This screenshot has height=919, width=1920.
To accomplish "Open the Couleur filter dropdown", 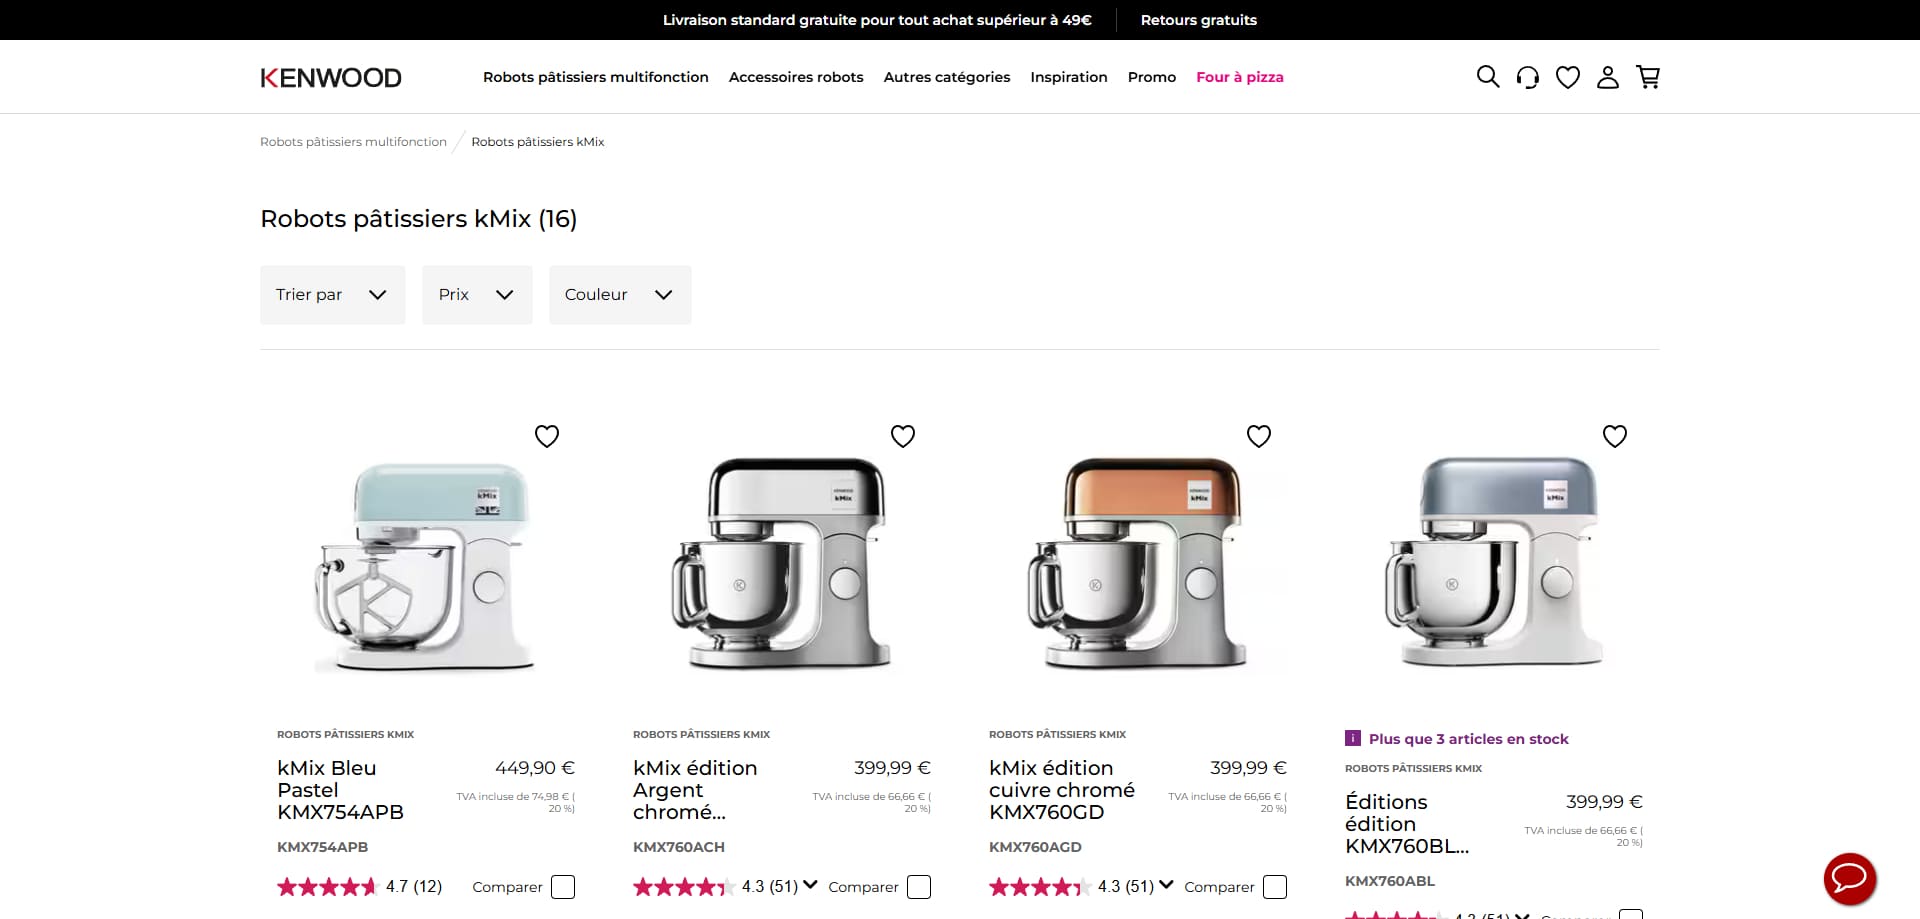I will 620,295.
